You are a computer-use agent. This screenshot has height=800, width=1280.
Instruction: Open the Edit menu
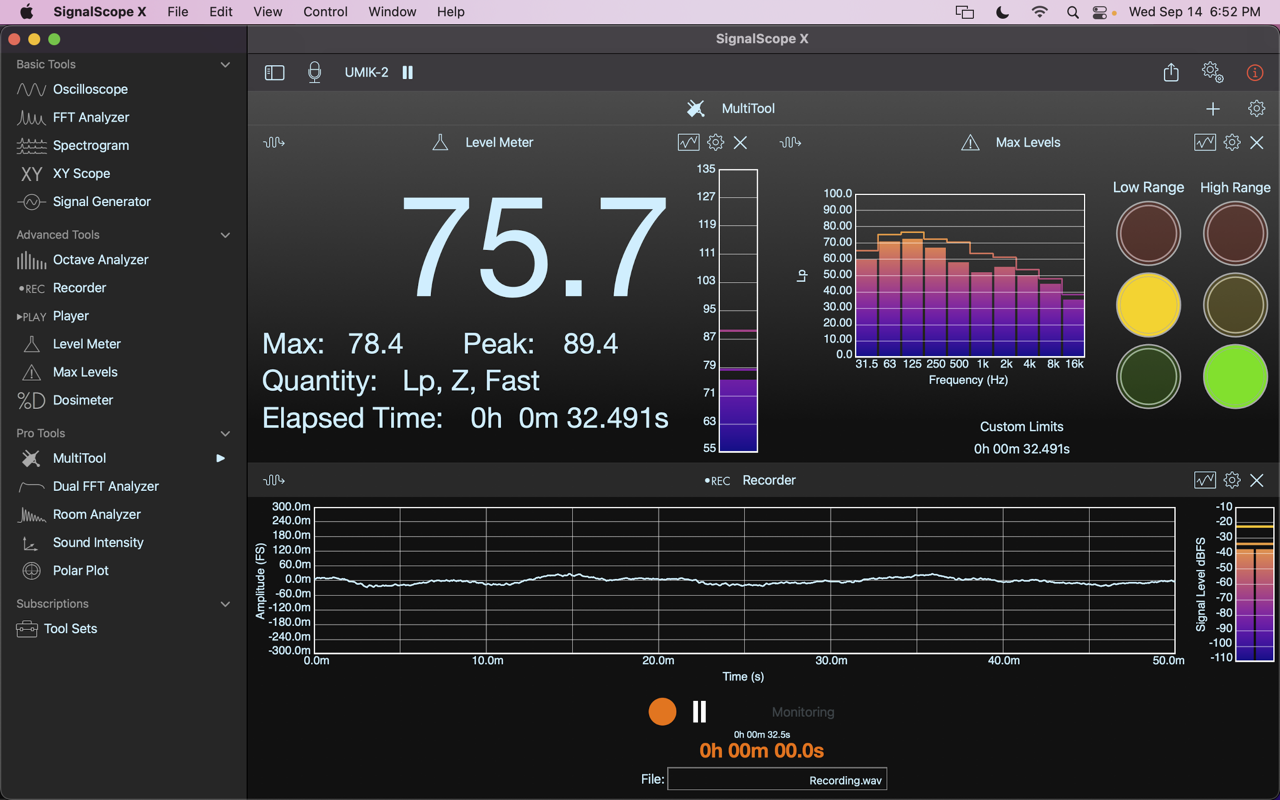point(221,12)
